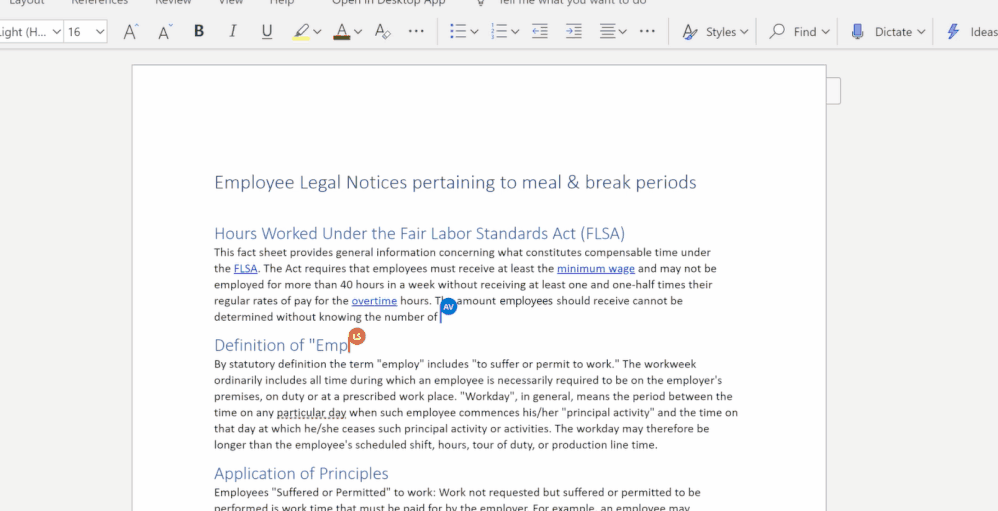Image resolution: width=998 pixels, height=511 pixels.
Task: Click the line 'determined without knowing the number of'
Action: [326, 317]
